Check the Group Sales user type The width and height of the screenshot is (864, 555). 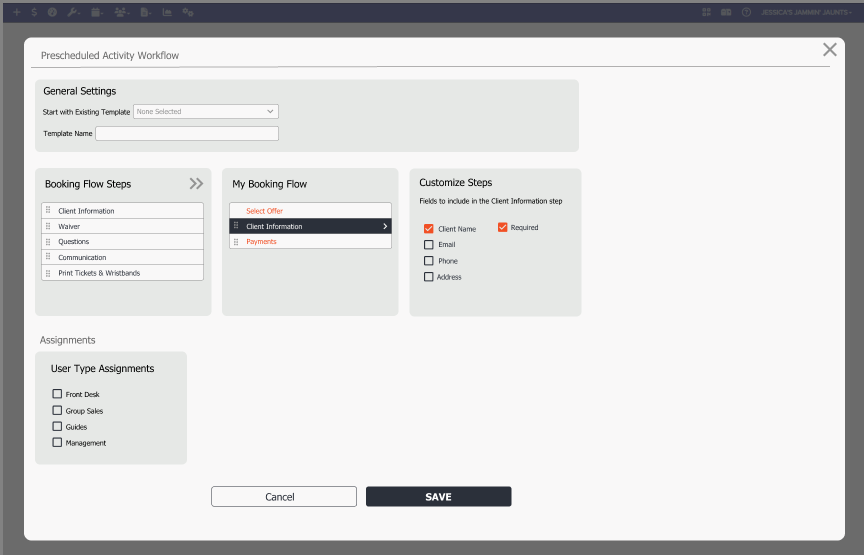57,410
